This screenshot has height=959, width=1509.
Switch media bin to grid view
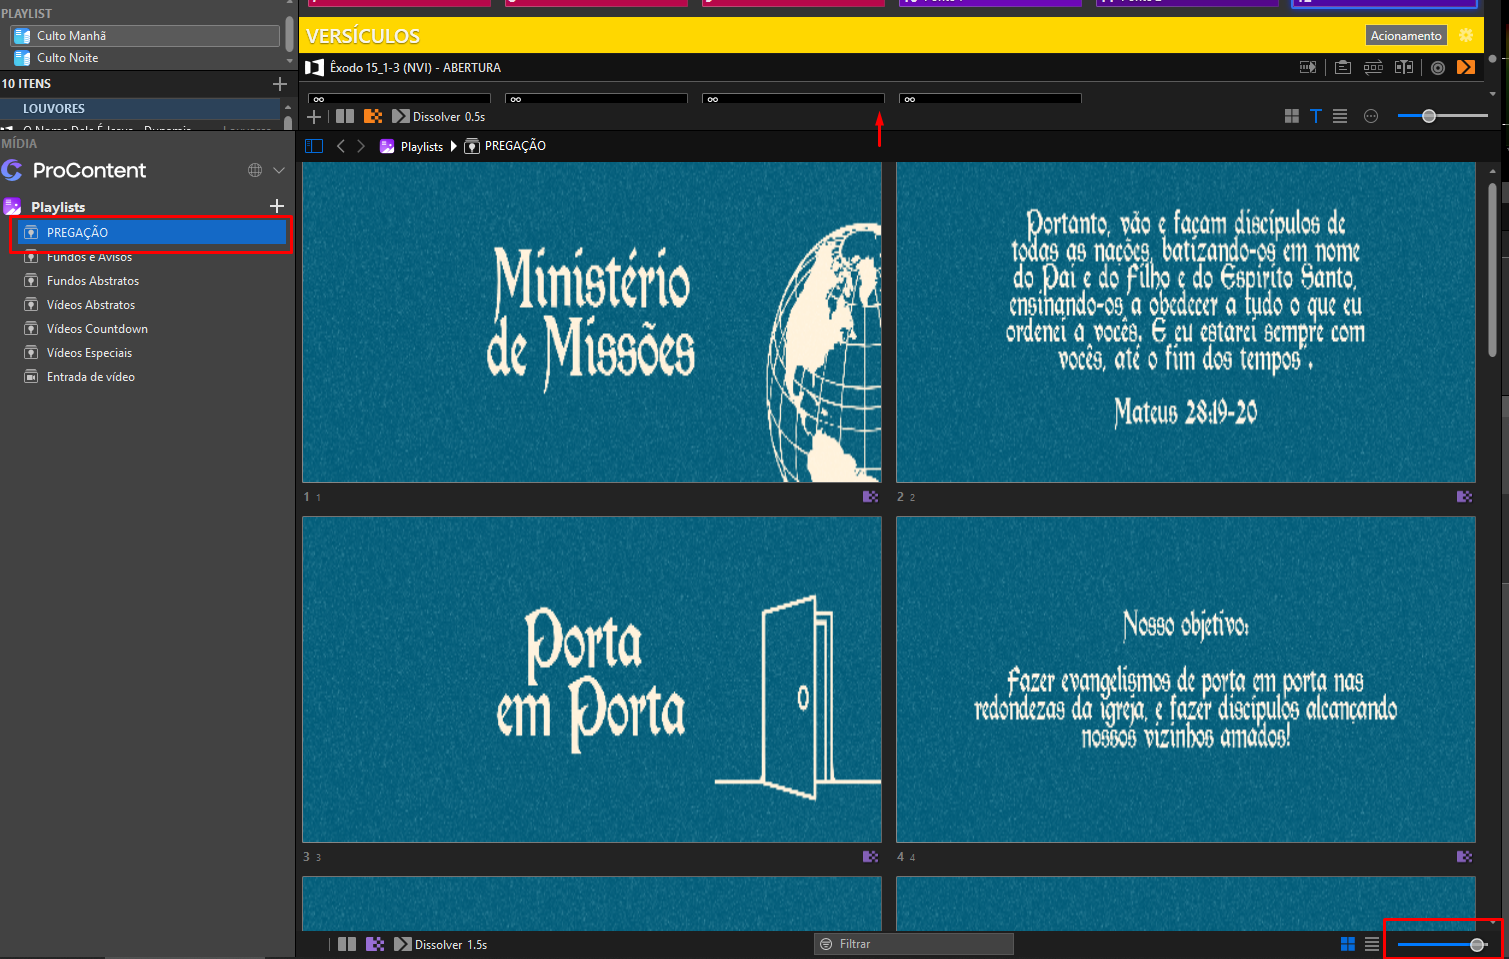point(1348,944)
